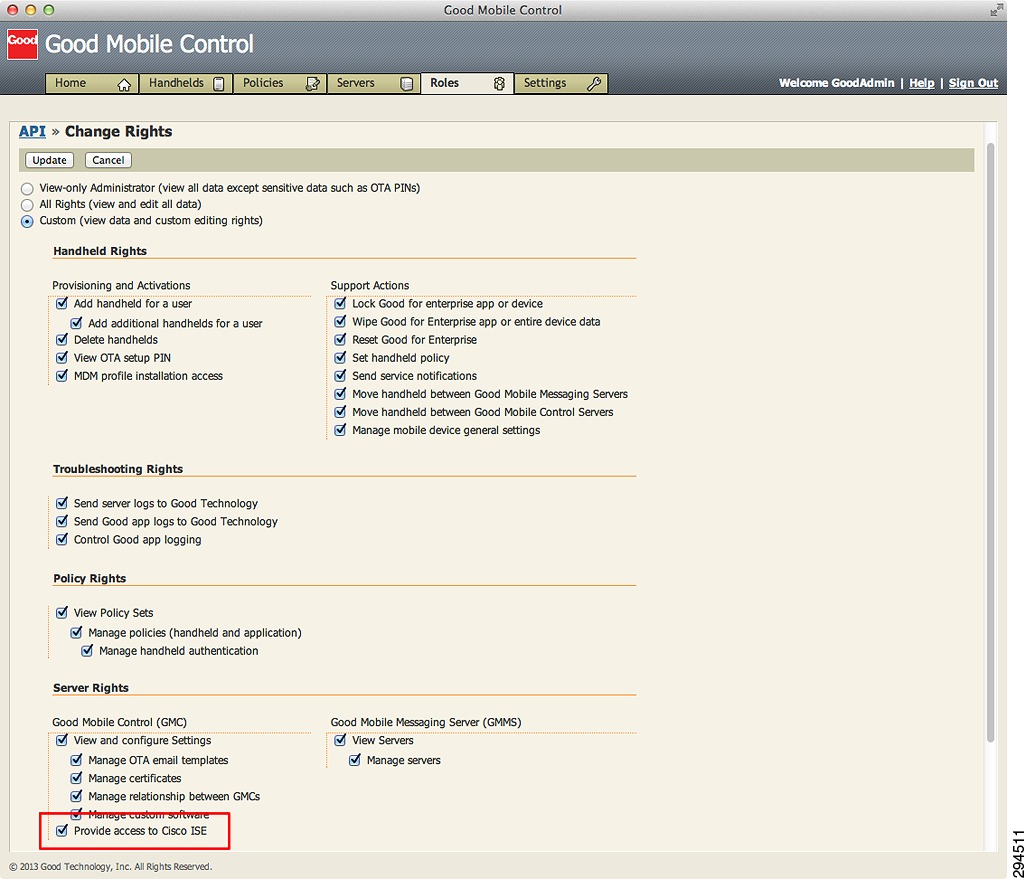The width and height of the screenshot is (1025, 879).
Task: Open the Home tab
Action: coord(92,83)
